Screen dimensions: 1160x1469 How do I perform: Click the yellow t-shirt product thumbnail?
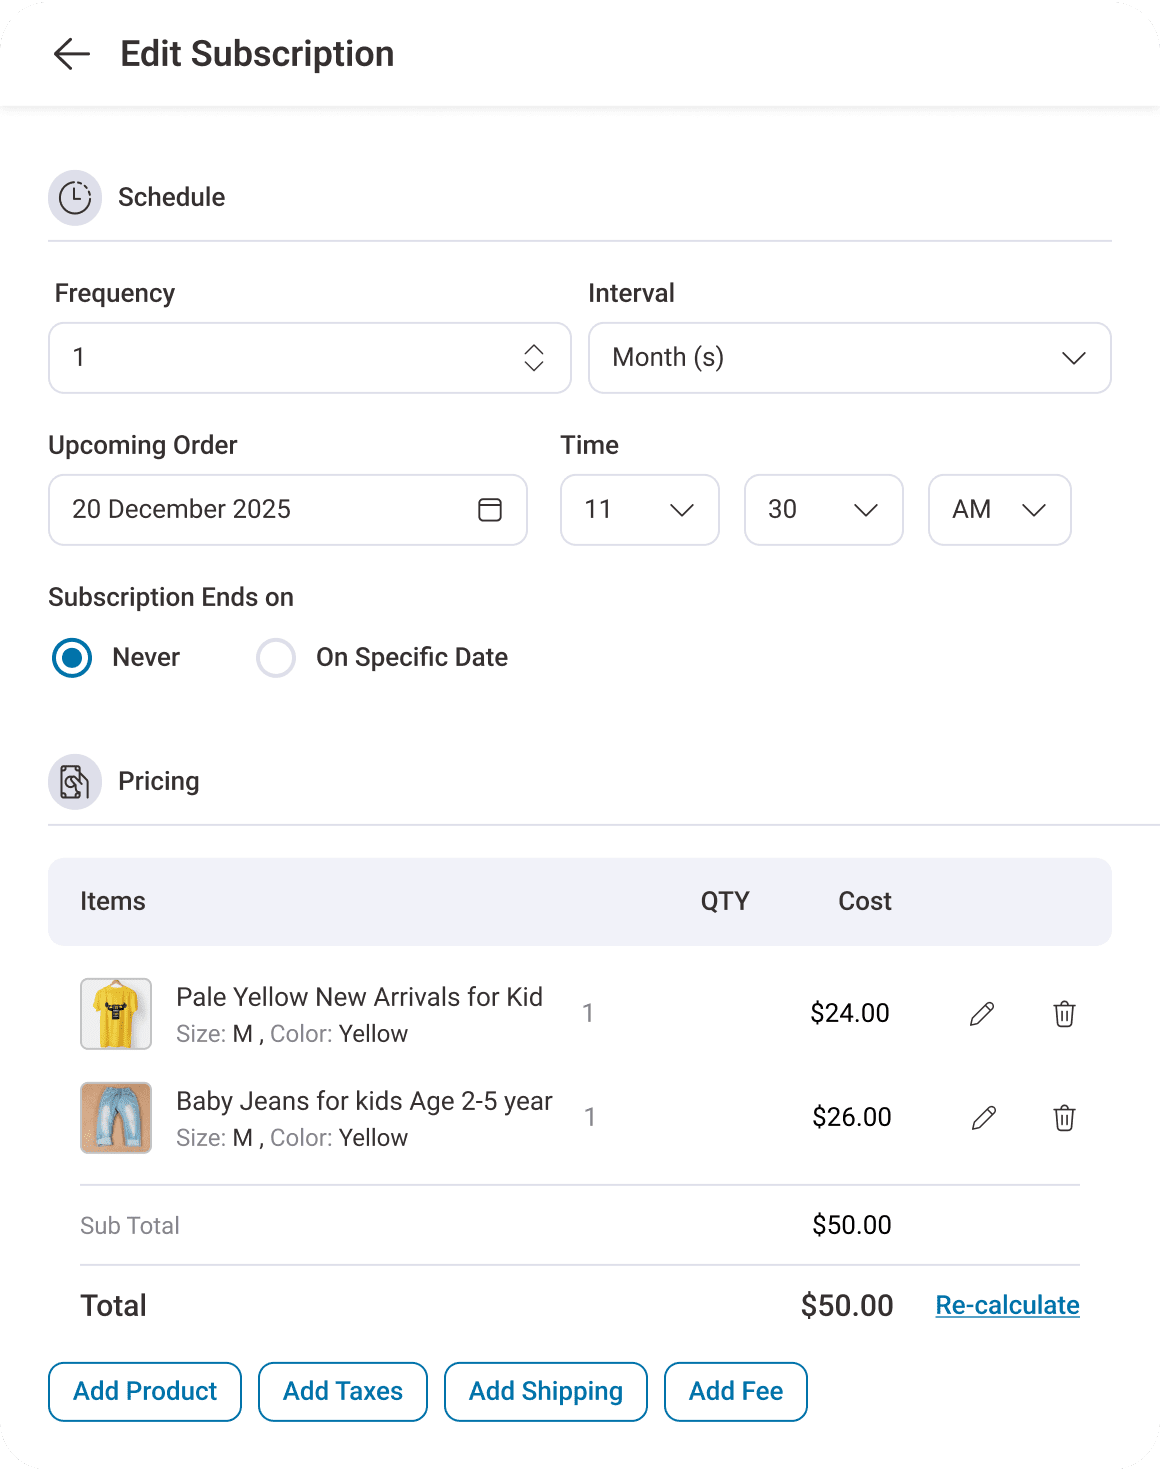pyautogui.click(x=116, y=1013)
